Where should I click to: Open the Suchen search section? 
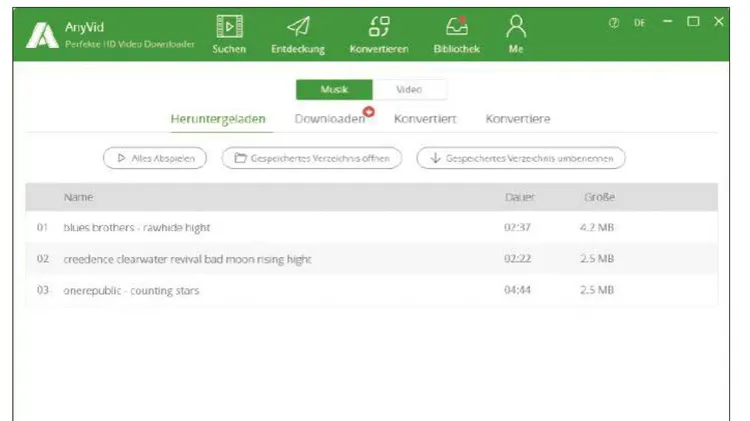coord(229,34)
